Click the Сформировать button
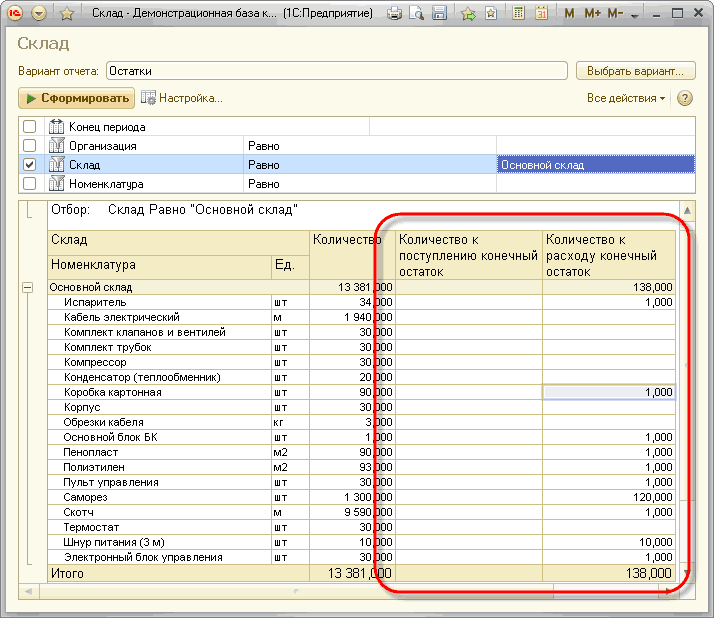 point(76,98)
